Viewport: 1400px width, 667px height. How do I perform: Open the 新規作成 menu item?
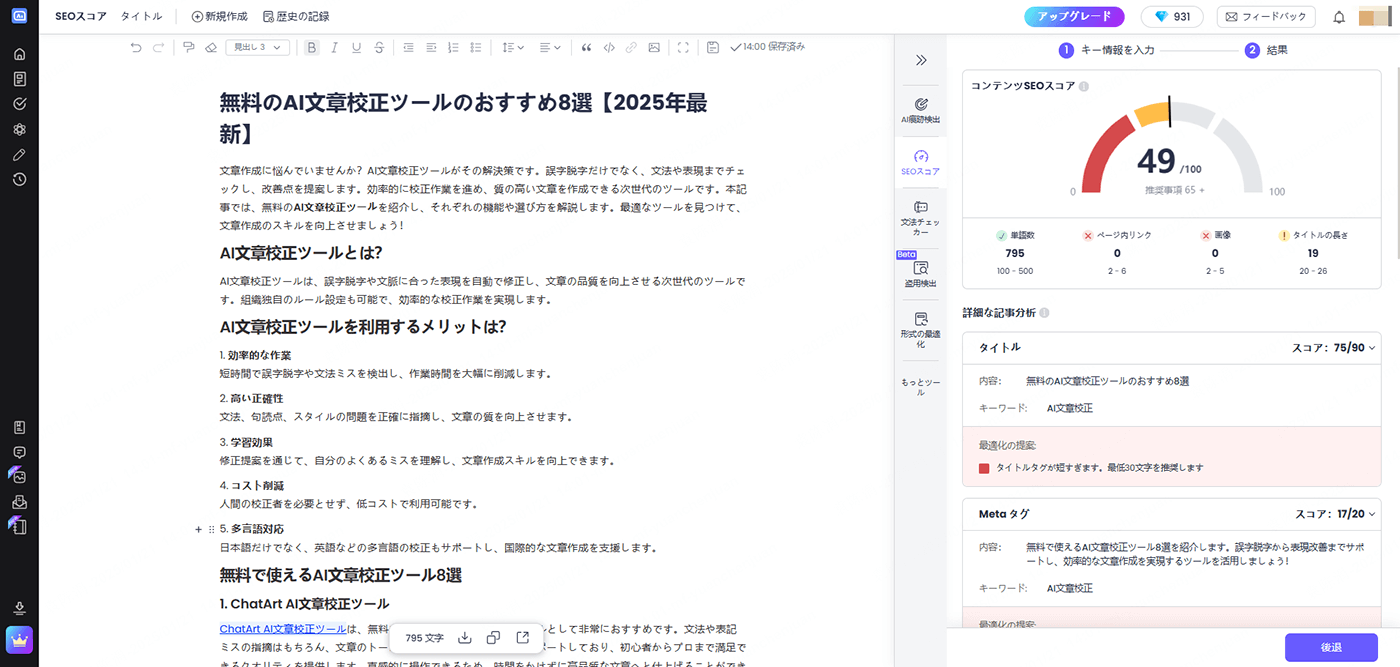click(219, 16)
